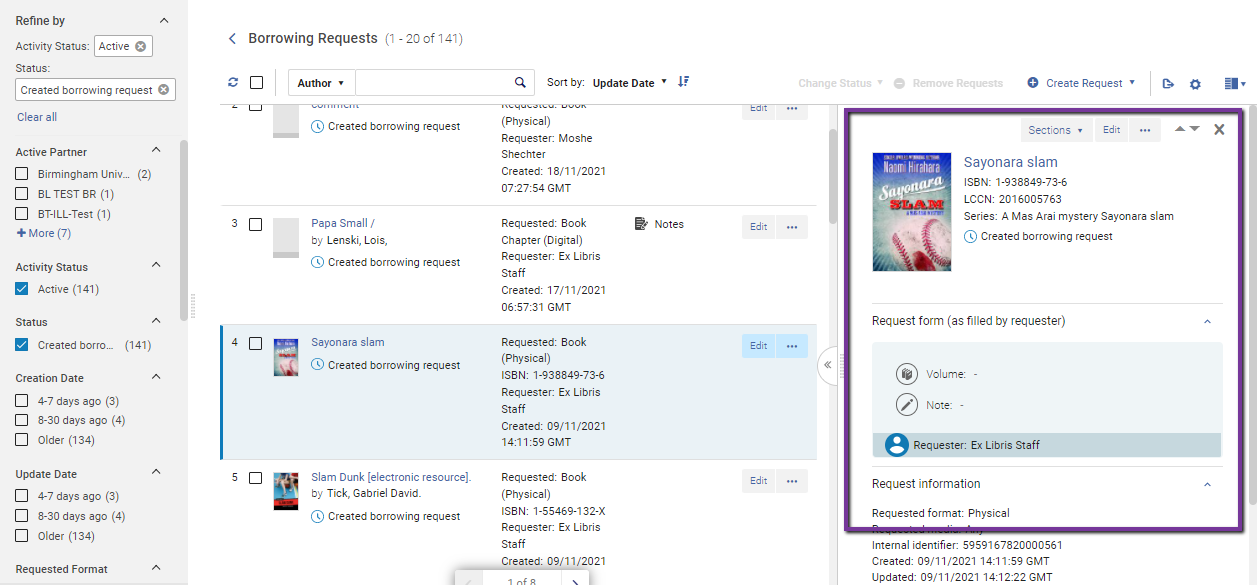Go to next record in details panel

click(x=1195, y=129)
